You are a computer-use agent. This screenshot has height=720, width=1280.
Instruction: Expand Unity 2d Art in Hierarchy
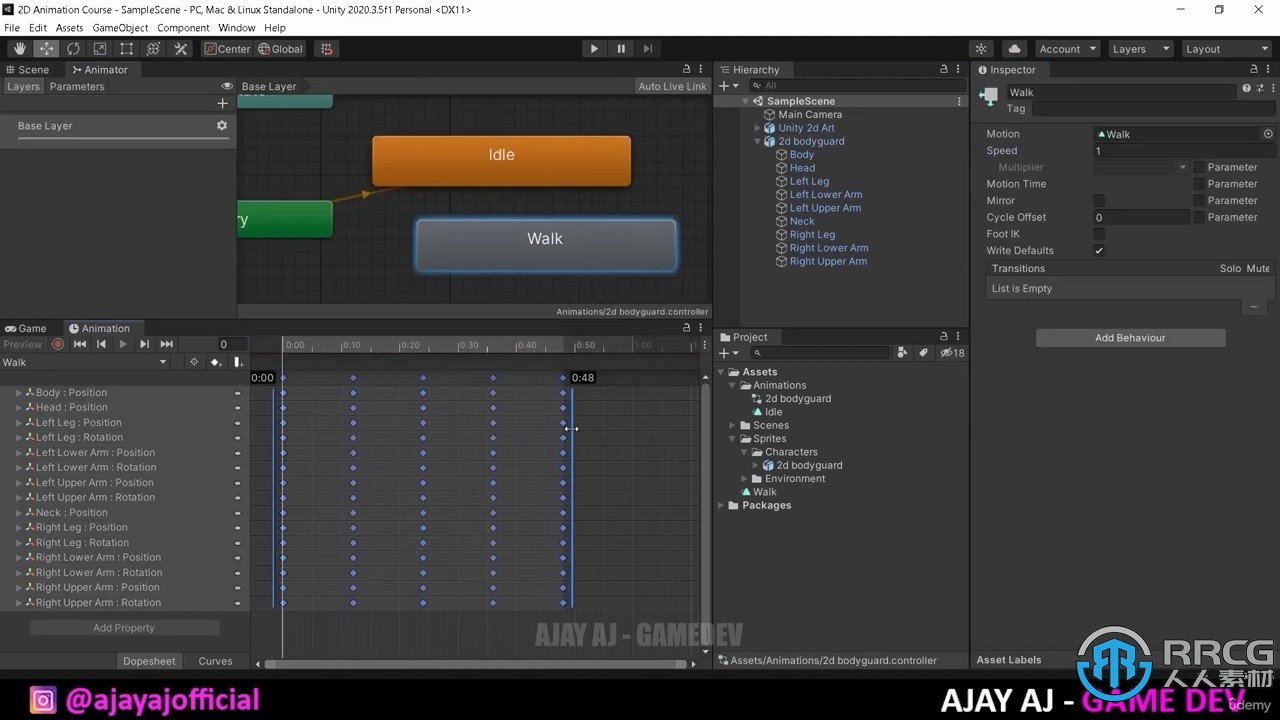(758, 128)
